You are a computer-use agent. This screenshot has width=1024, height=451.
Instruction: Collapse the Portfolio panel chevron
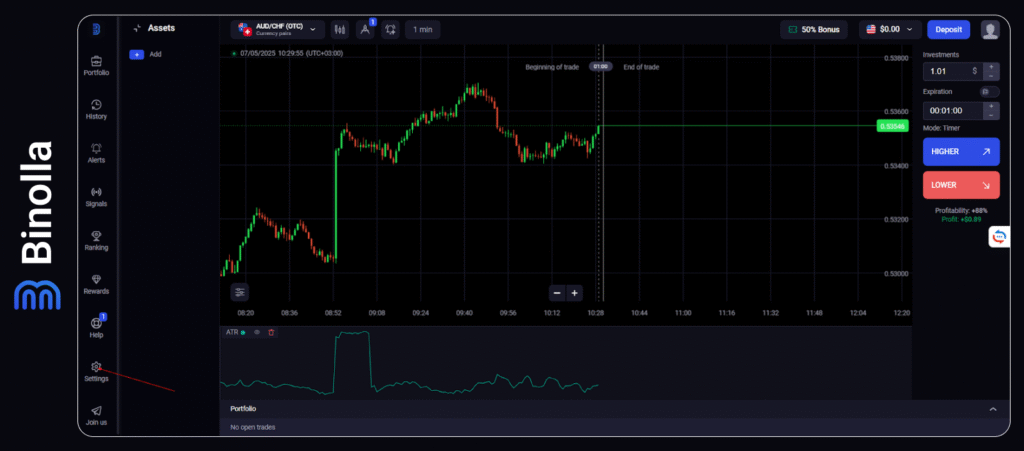[x=992, y=409]
